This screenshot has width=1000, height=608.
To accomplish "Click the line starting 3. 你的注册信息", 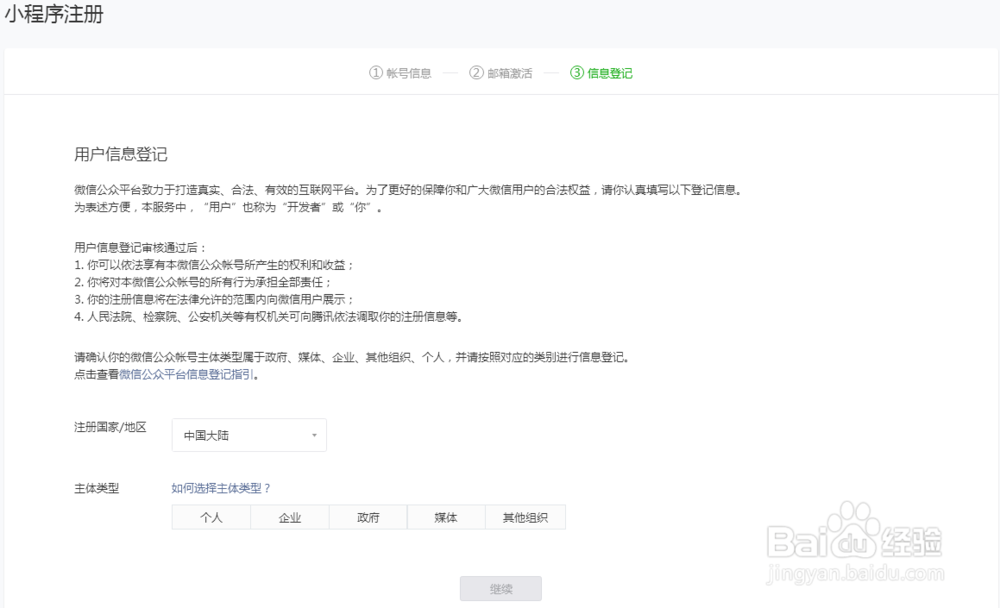I will click(x=214, y=299).
